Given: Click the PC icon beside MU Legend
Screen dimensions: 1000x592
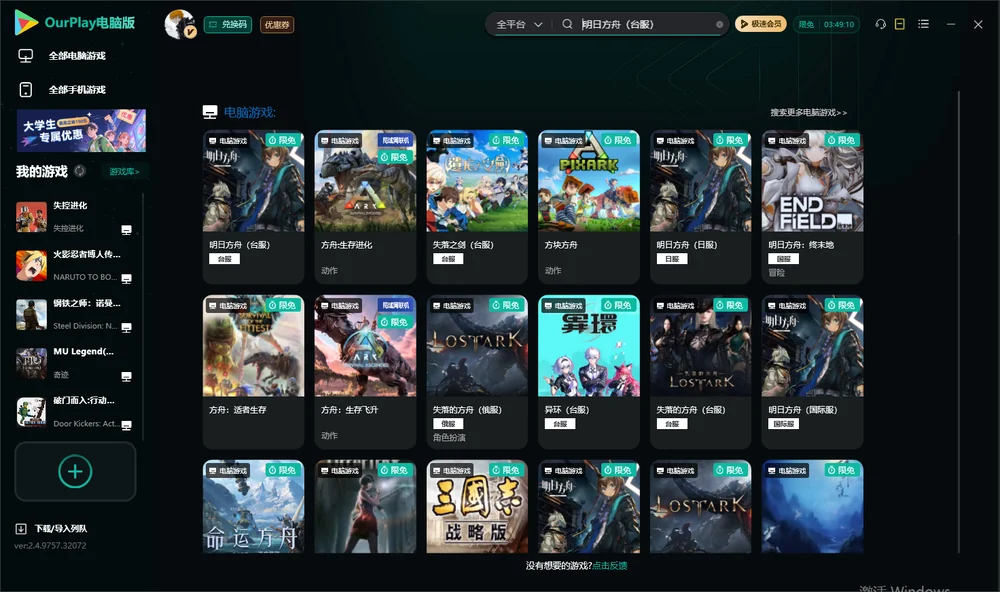Looking at the screenshot, I should pos(126,376).
